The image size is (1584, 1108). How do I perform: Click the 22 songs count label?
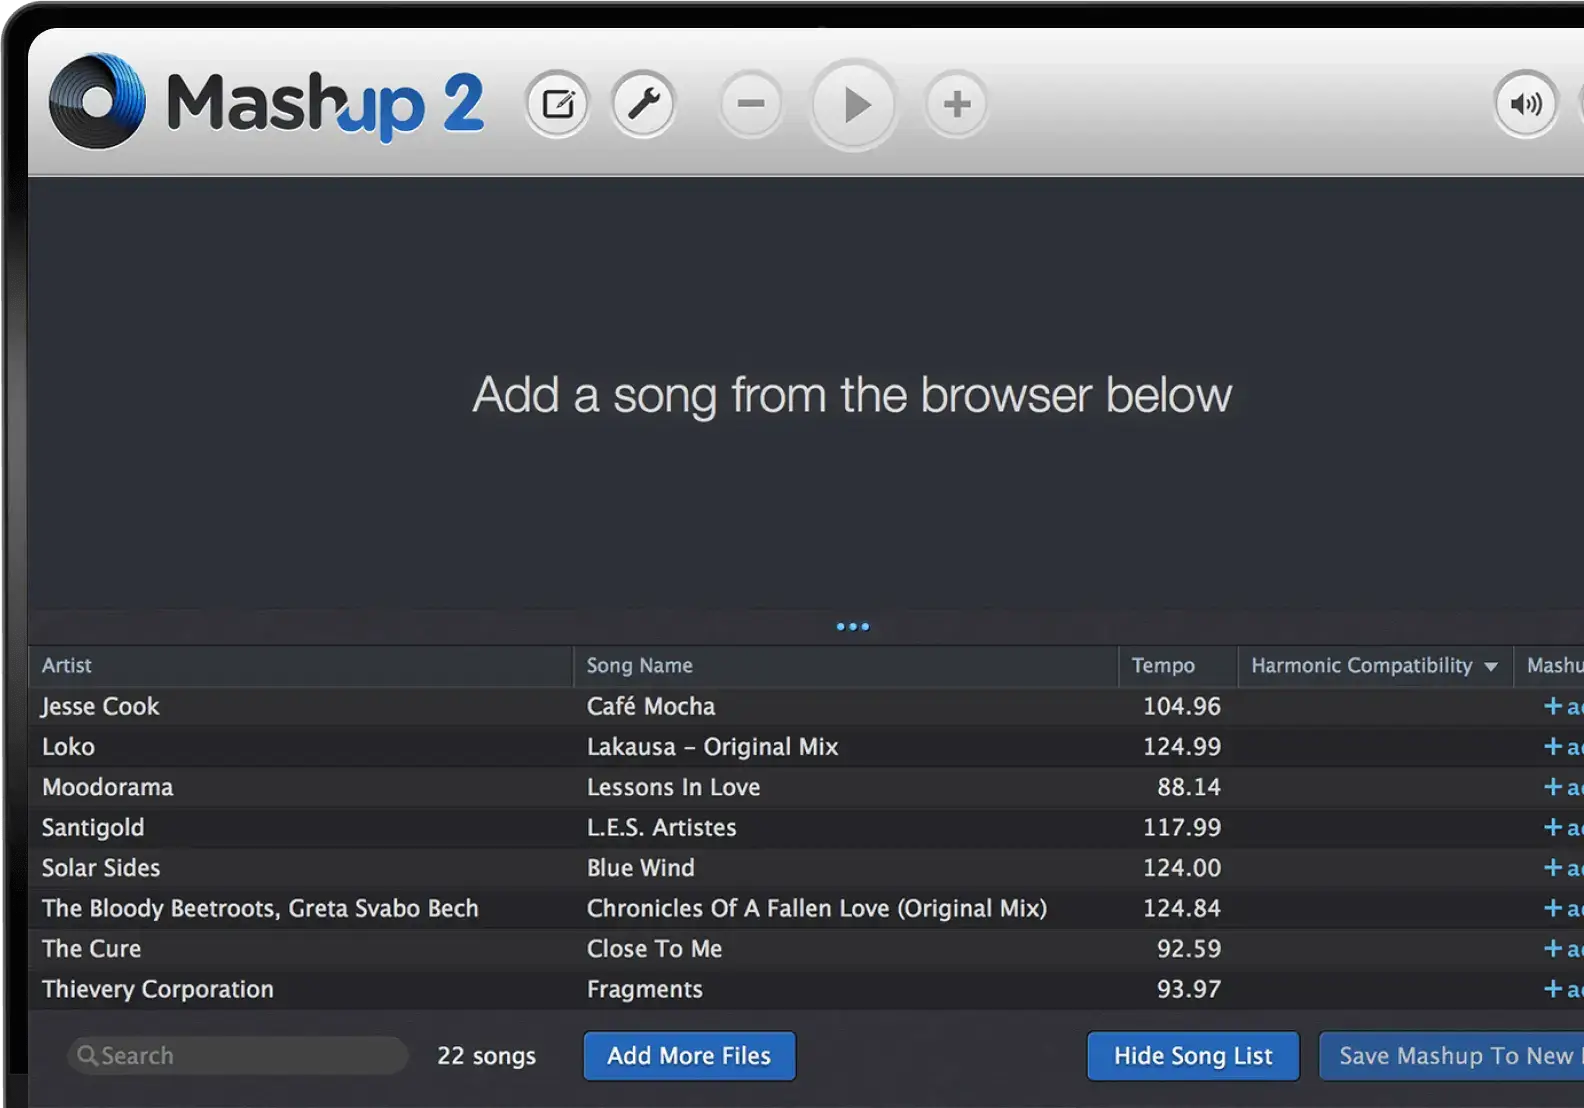486,1056
